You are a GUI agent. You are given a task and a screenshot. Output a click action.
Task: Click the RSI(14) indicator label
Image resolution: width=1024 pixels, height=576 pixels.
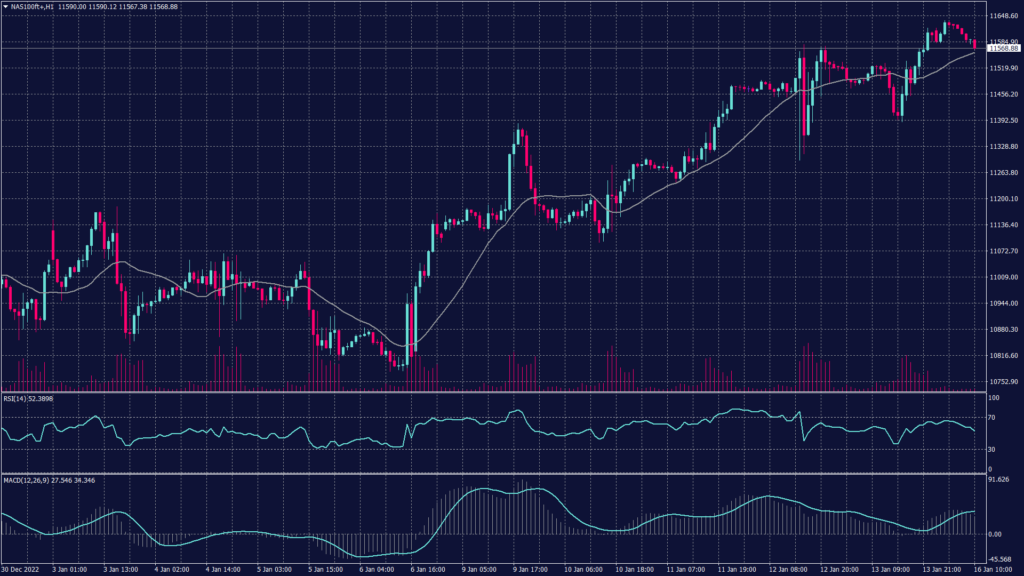click(16, 398)
